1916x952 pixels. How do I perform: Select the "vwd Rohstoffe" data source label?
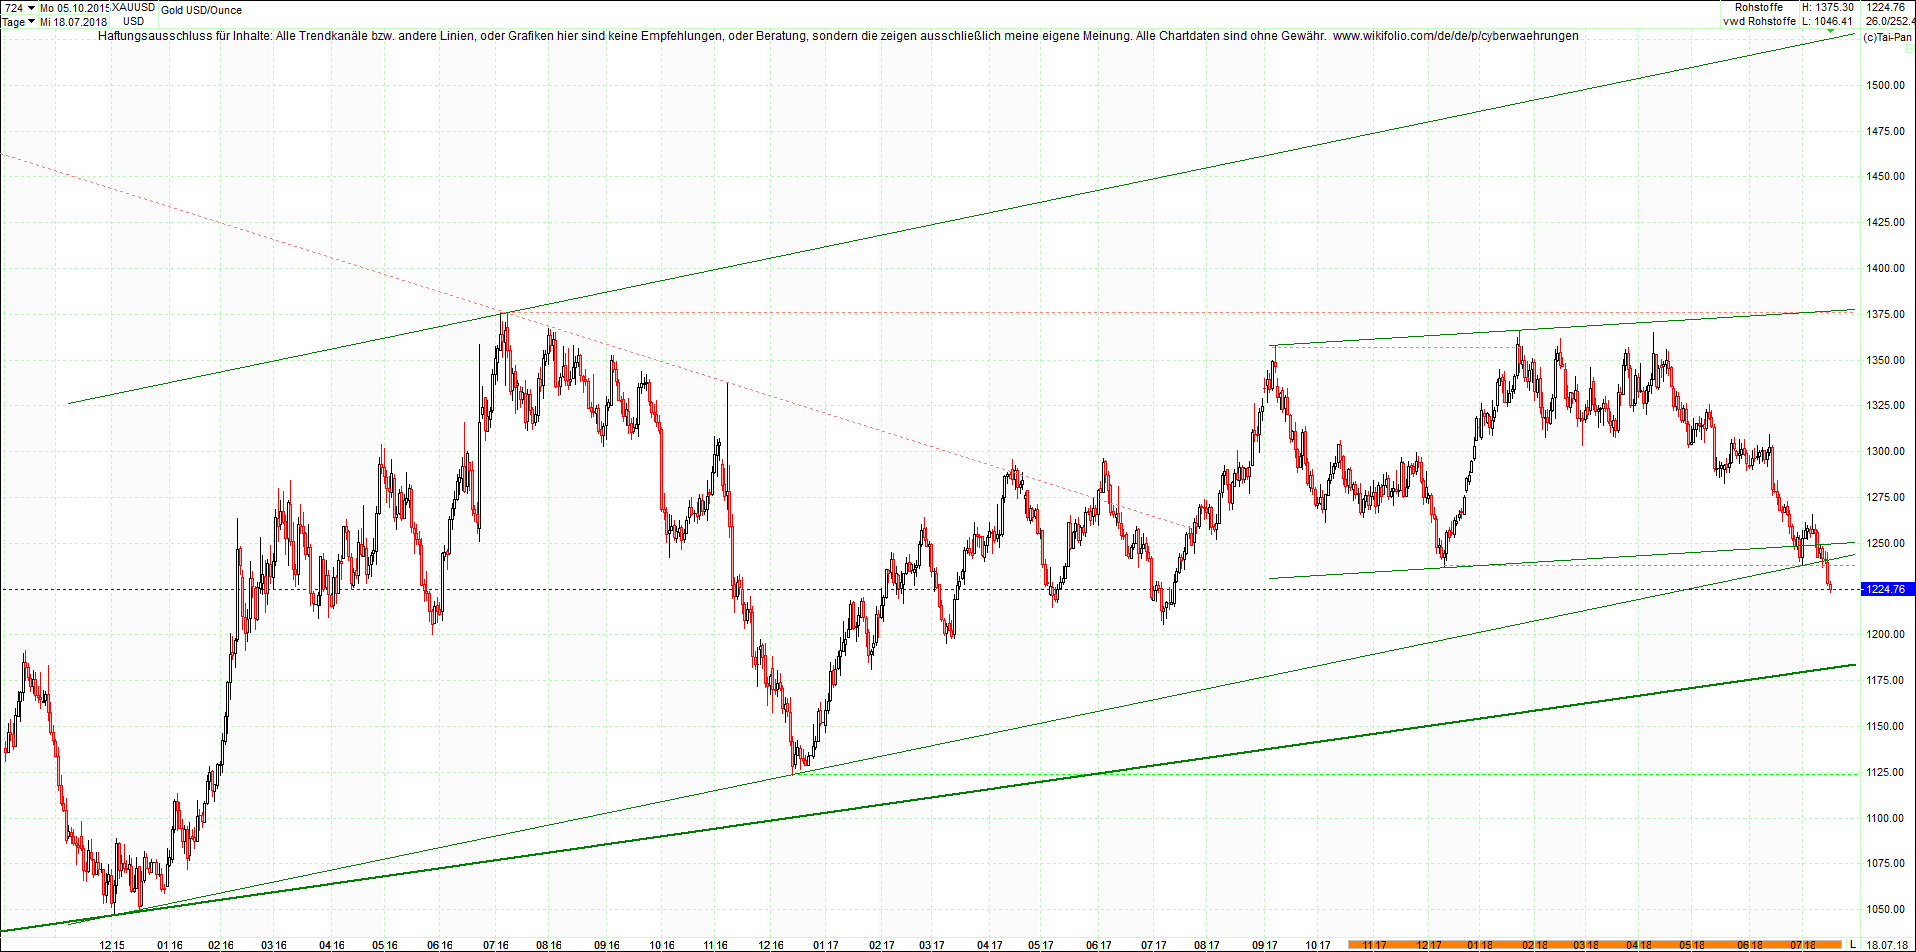[1758, 21]
